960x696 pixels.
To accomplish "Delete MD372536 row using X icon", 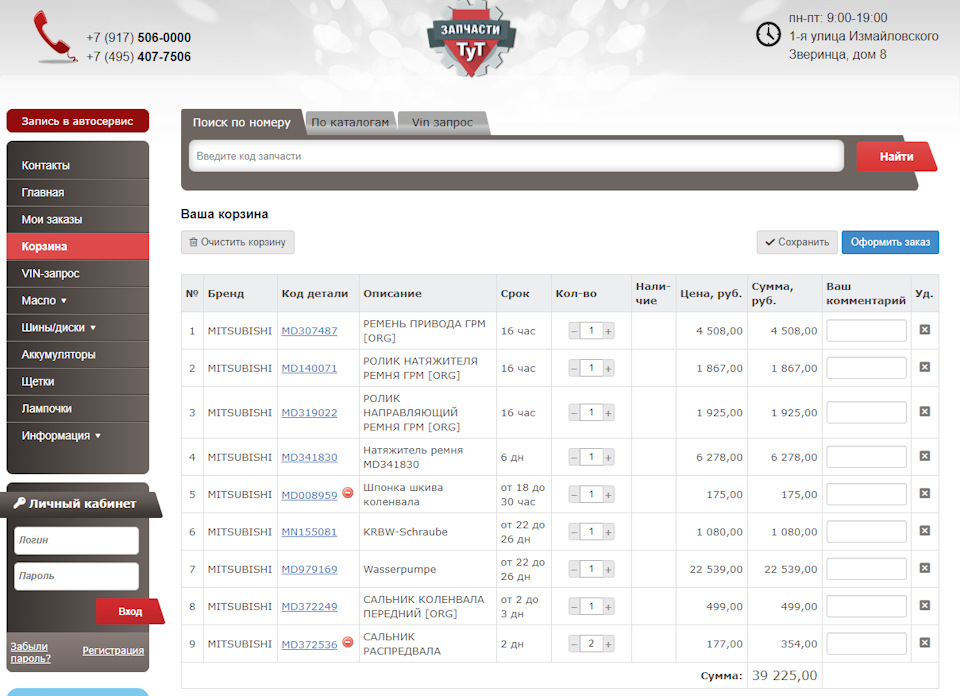I will click(x=924, y=643).
